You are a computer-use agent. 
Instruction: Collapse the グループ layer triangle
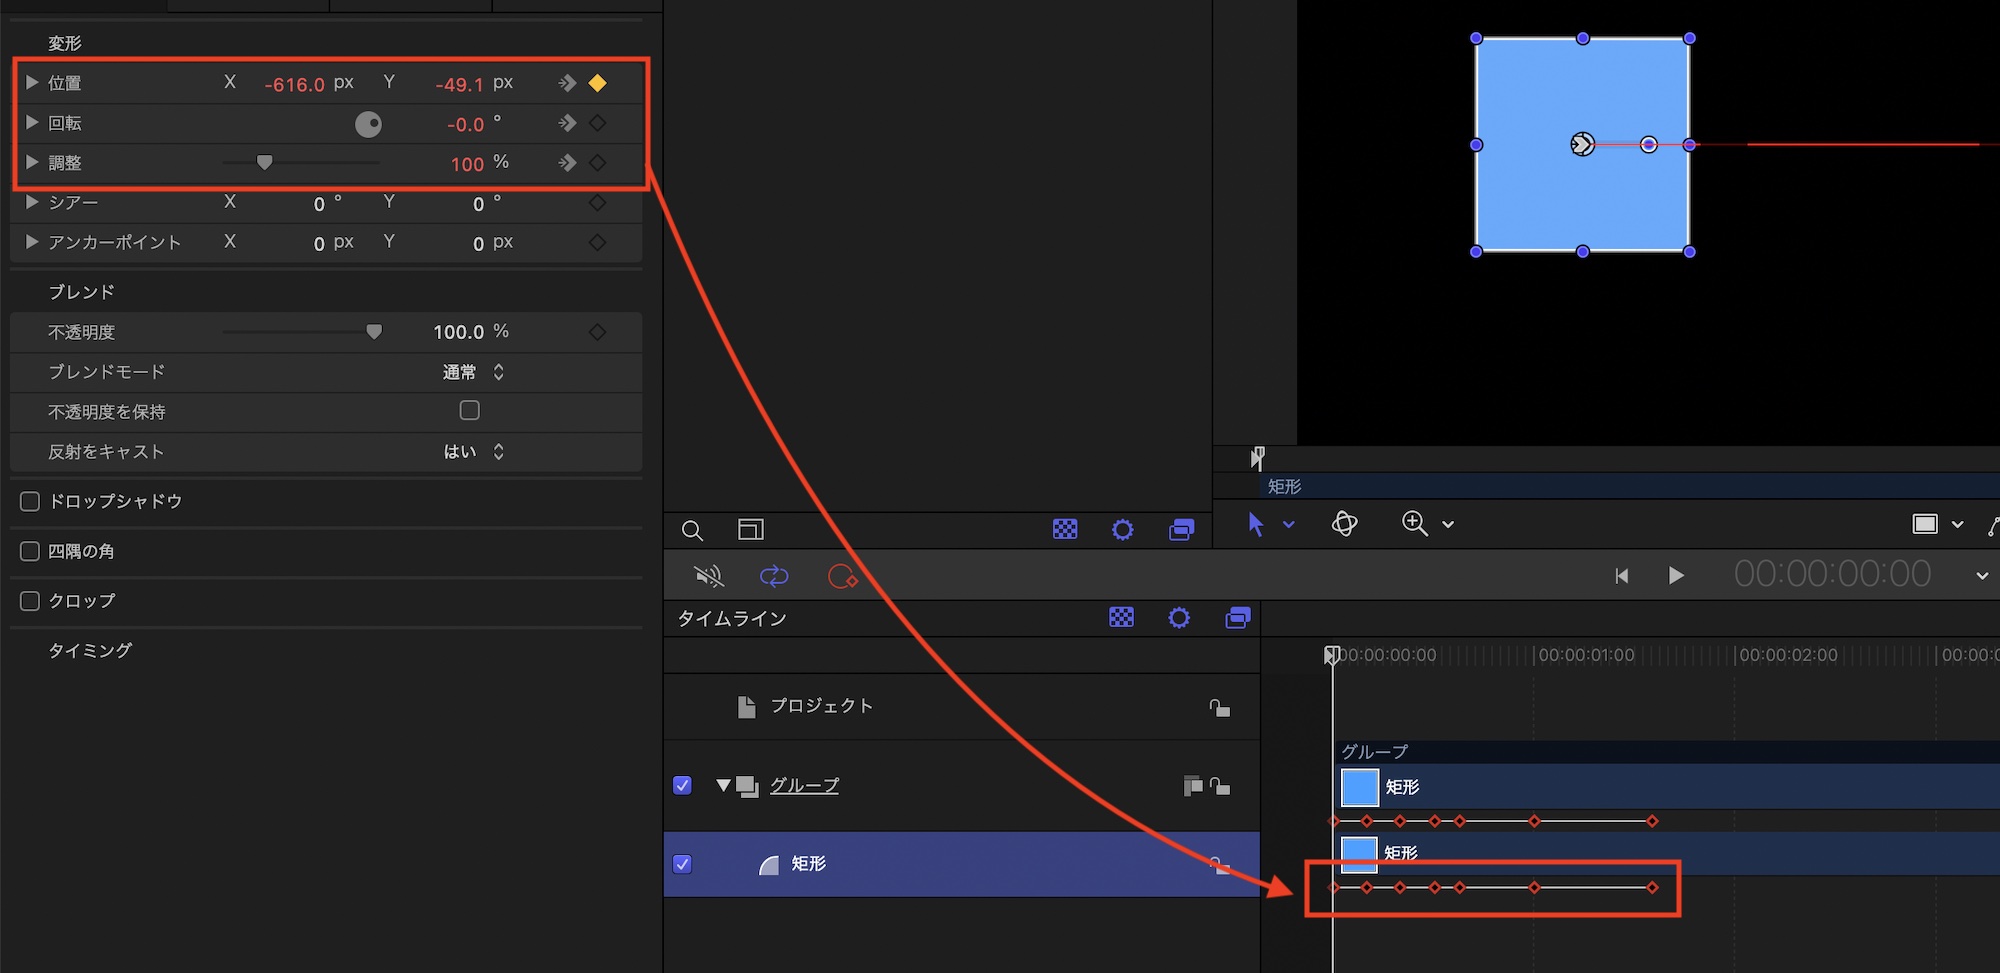723,786
